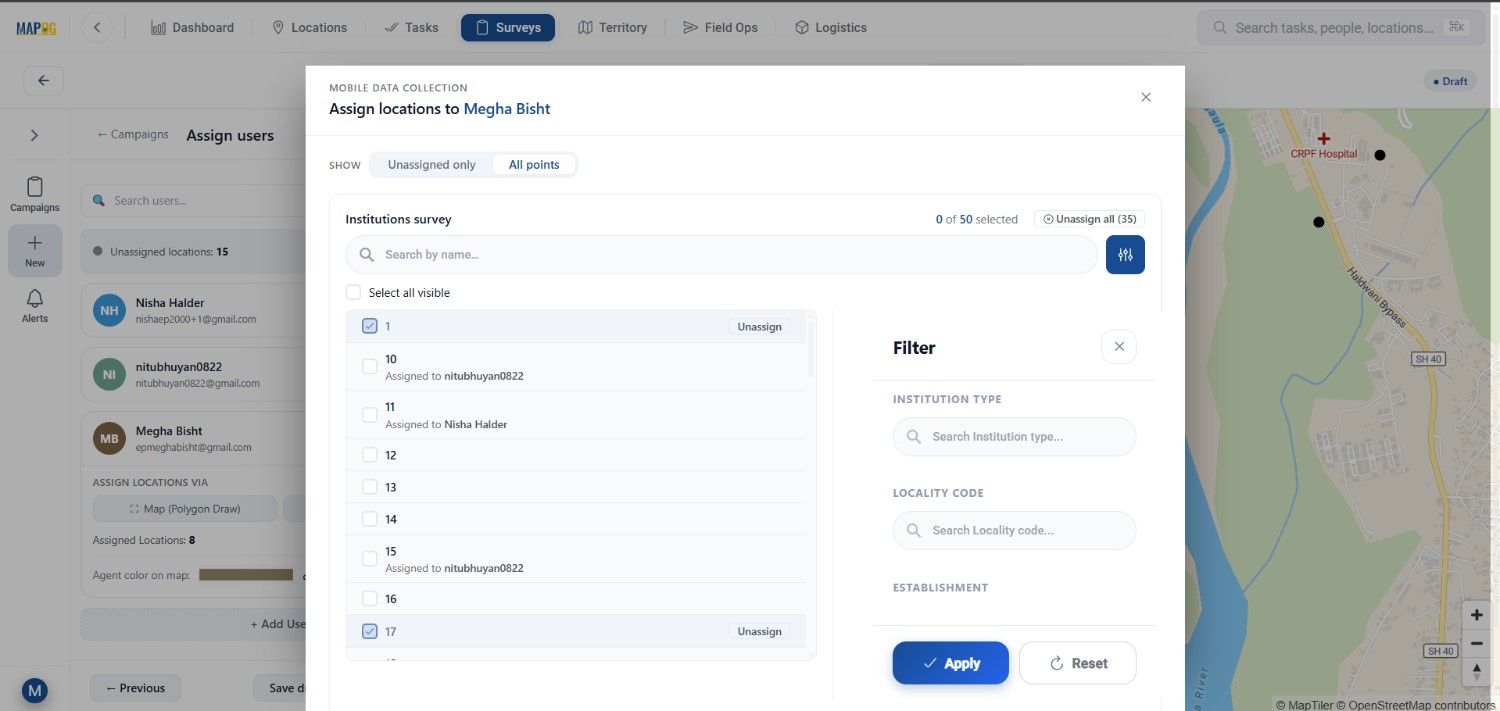Click the NI avatar for nitubhuyan0822
The height and width of the screenshot is (711, 1500).
[109, 374]
